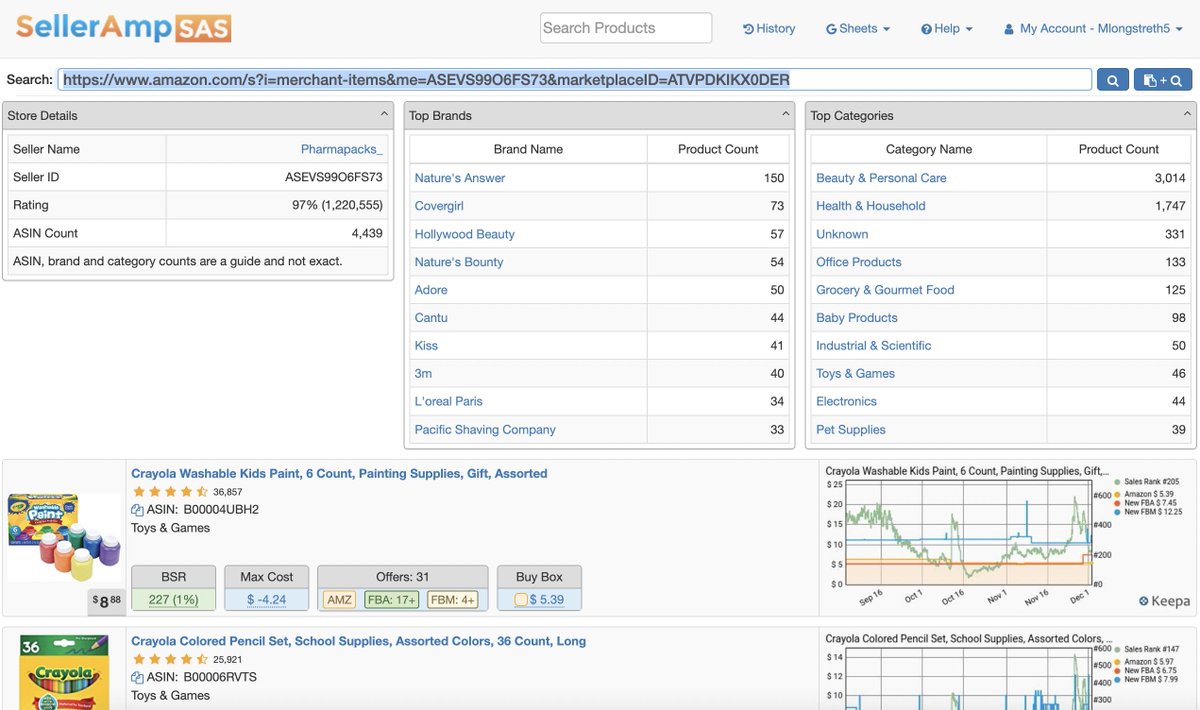Click the Crayola Washable Paint product thumbnail
This screenshot has height=710, width=1200.
(64, 536)
